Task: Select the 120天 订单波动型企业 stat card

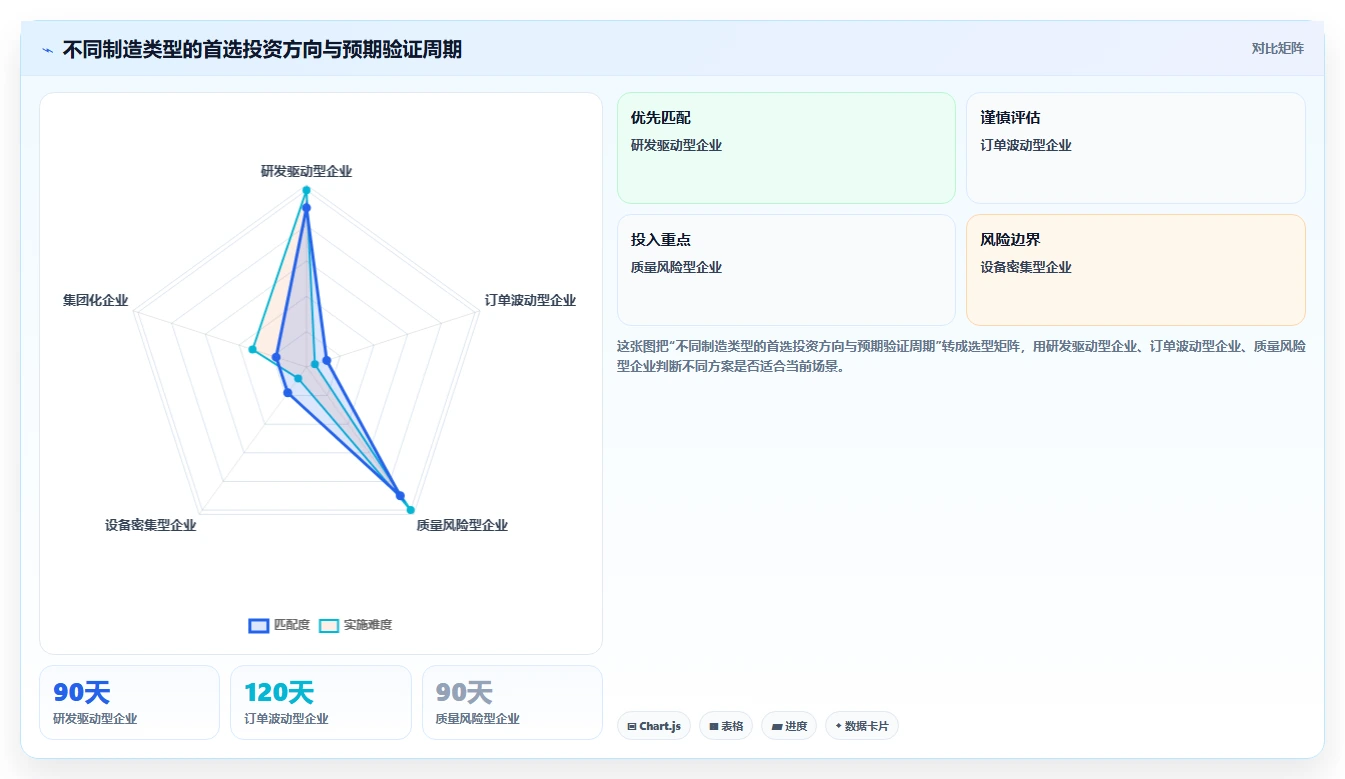Action: coord(321,703)
